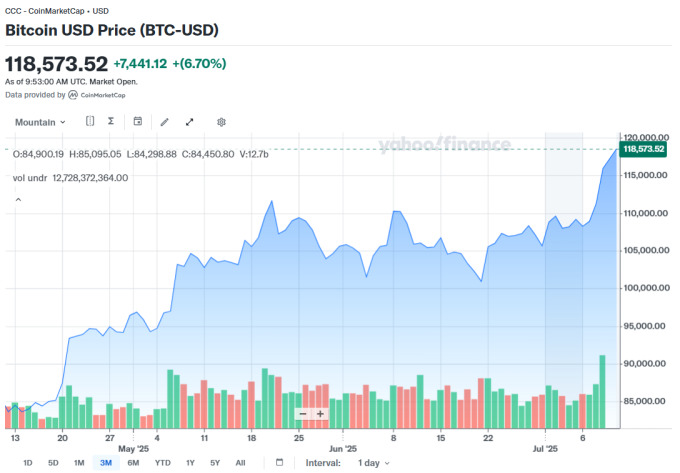
Task: Click the H:85,095.05 high value
Action: click(95, 154)
